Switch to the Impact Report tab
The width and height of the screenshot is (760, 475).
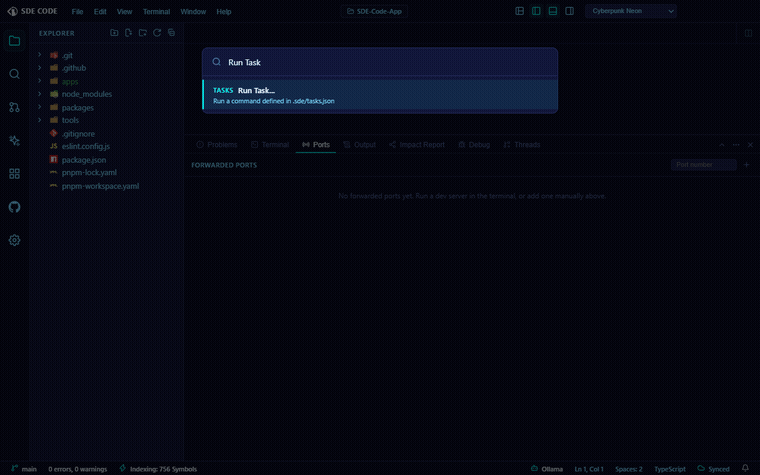417,145
